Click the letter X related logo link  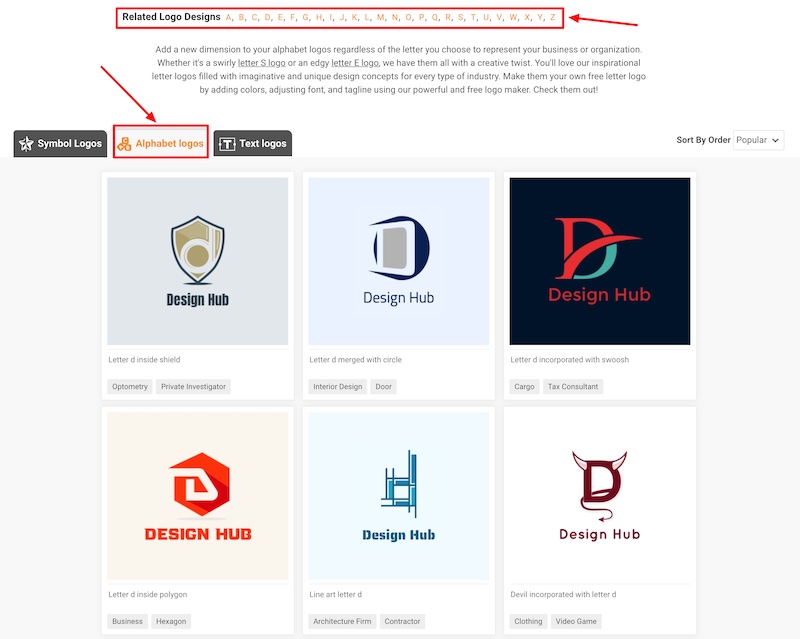tap(527, 17)
